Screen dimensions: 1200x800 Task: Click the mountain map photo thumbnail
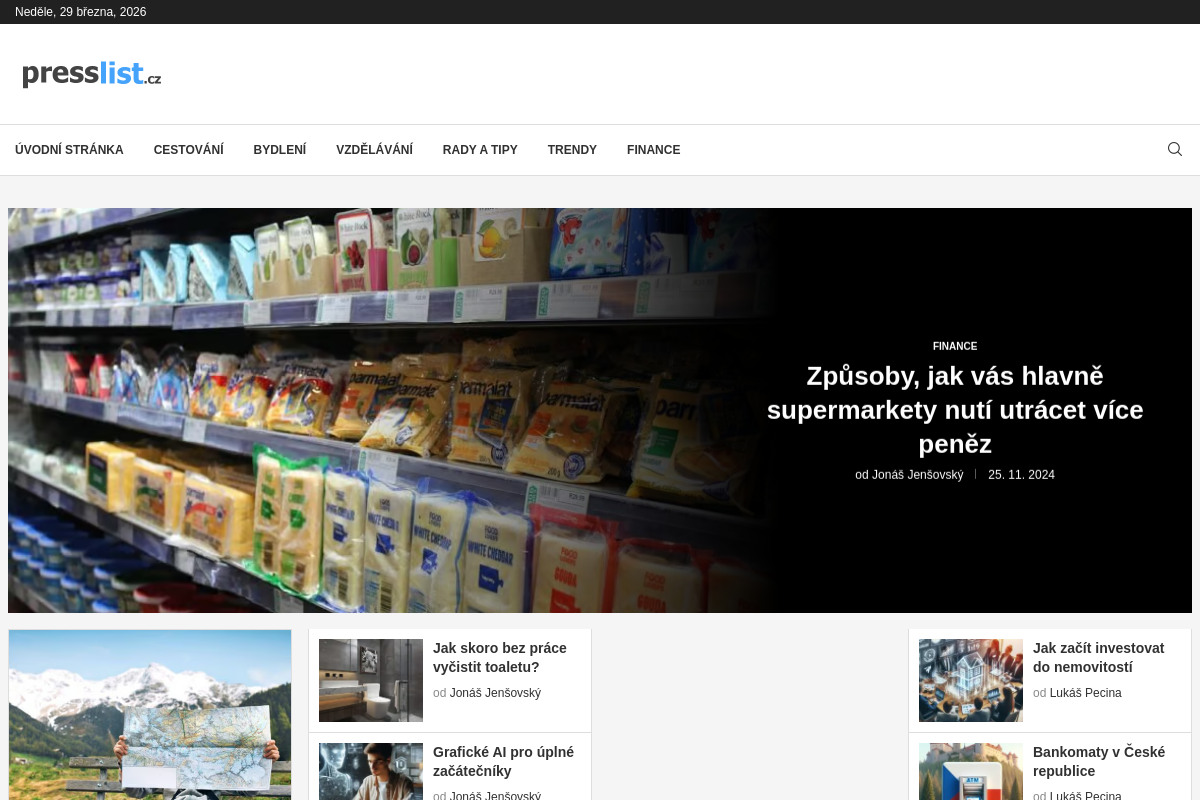tap(149, 714)
